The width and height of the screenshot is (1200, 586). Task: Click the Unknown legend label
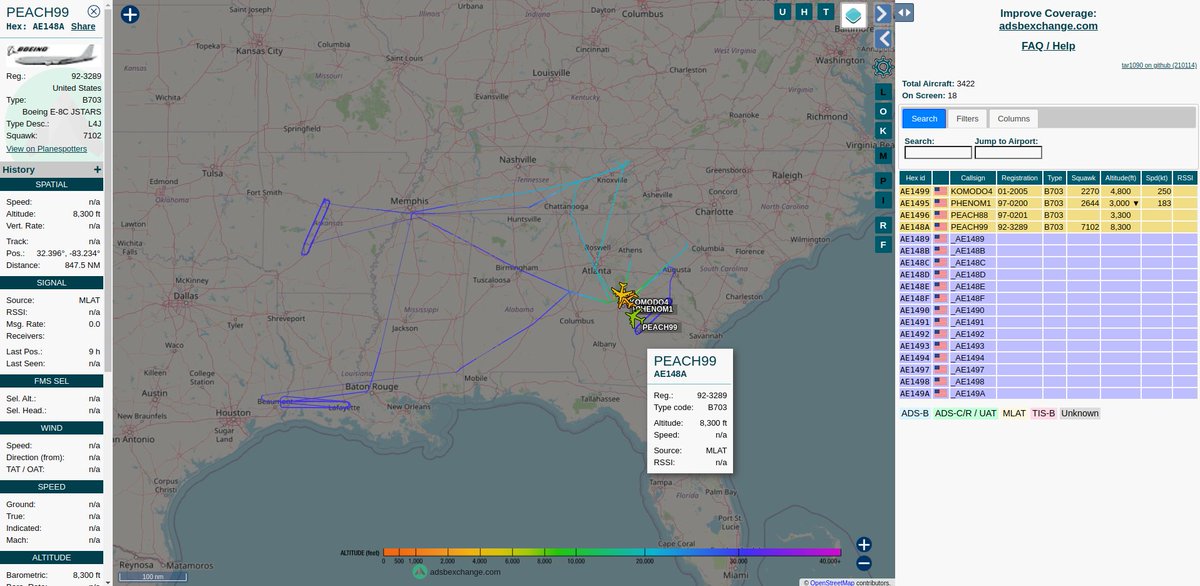pos(1080,413)
